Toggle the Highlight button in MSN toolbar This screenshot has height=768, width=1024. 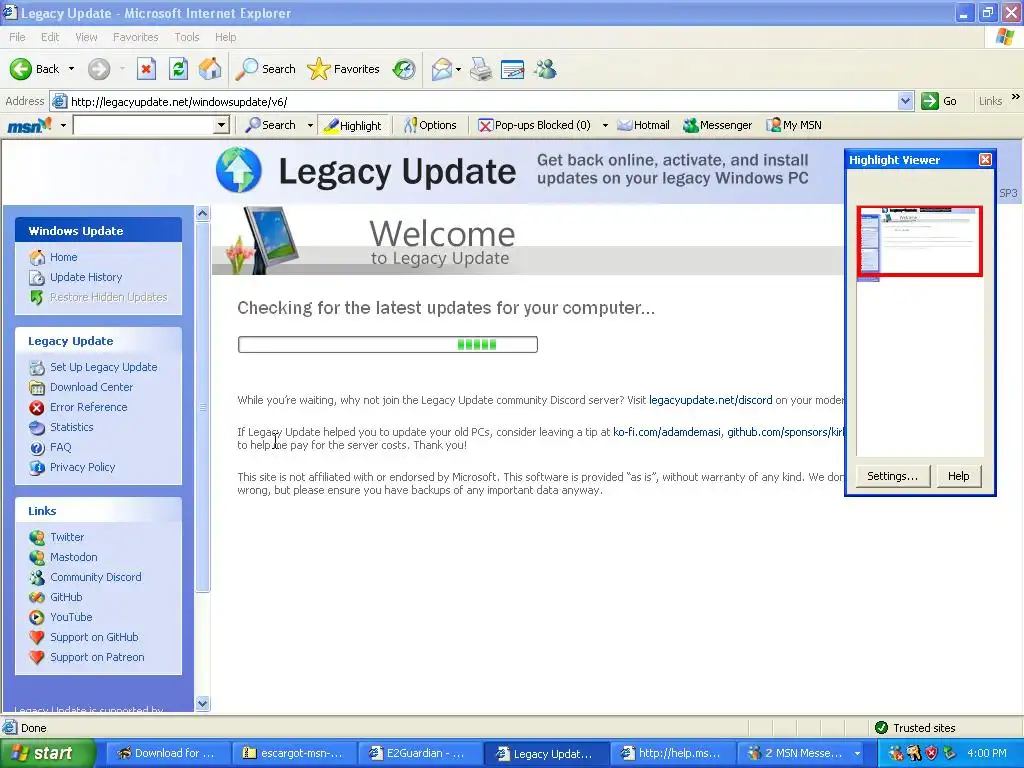pos(353,125)
